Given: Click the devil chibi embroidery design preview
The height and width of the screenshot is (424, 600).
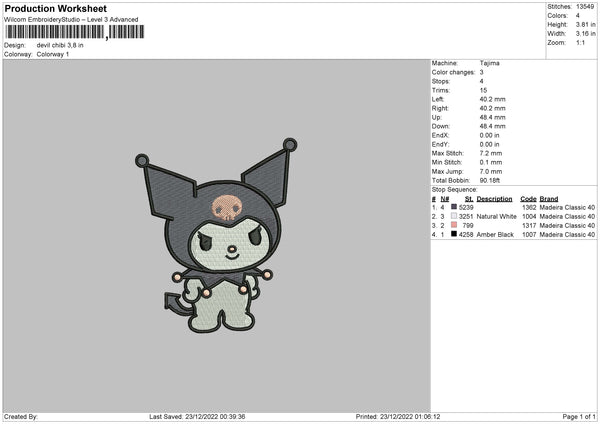Looking at the screenshot, I should [216, 235].
